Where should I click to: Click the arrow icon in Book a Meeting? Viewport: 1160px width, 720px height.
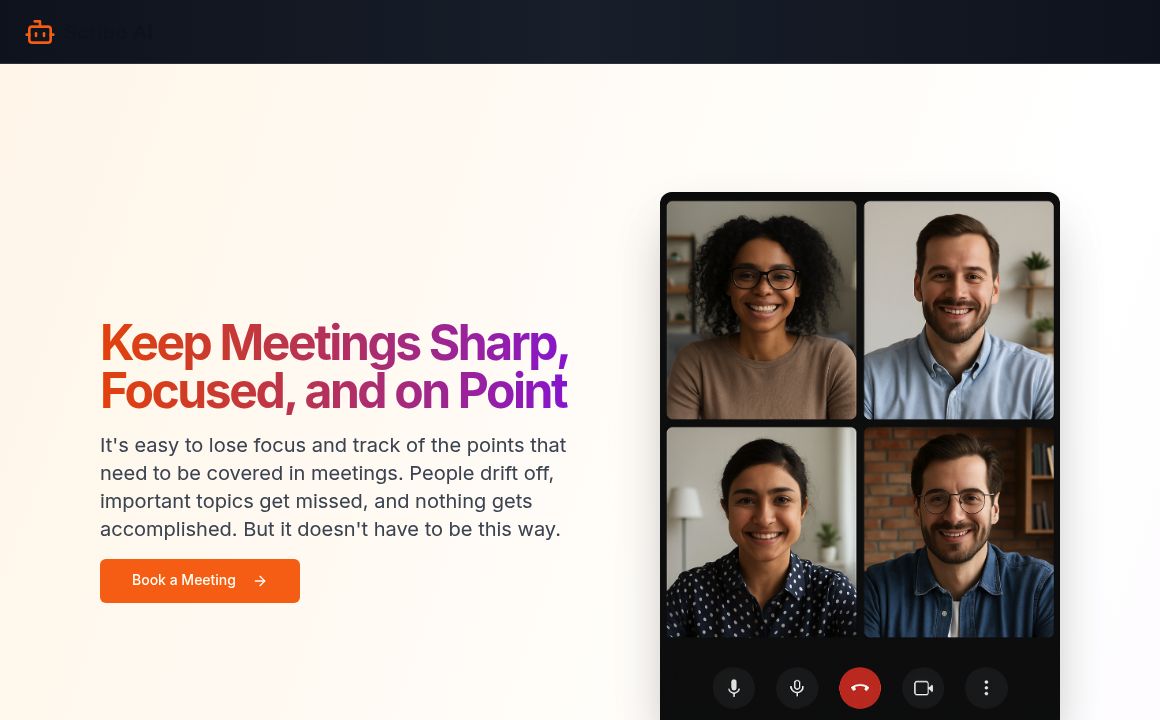point(260,581)
